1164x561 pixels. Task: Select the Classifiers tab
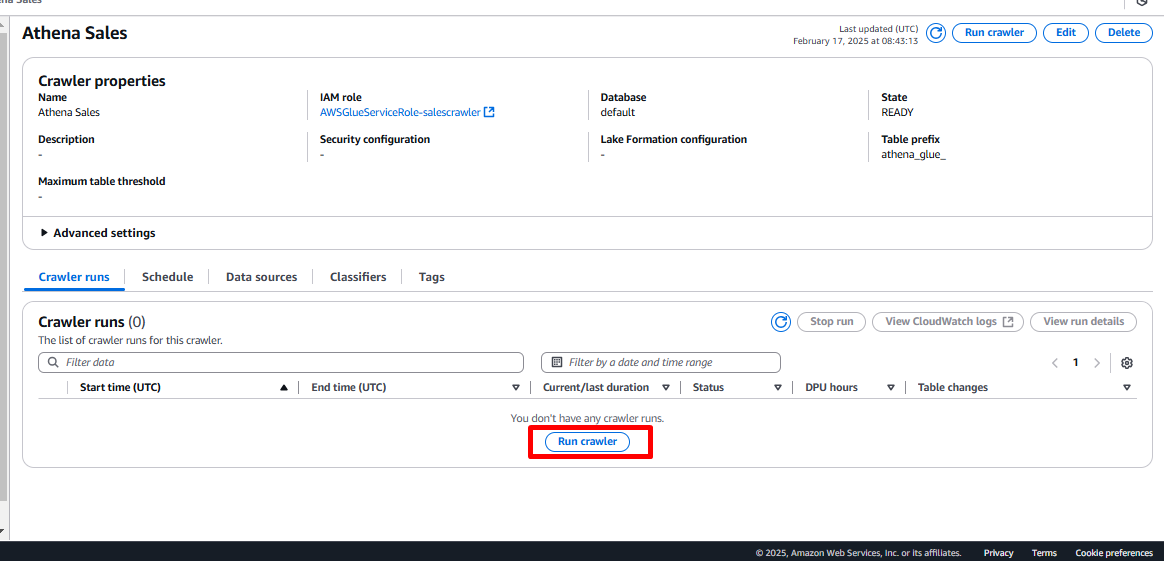click(358, 277)
